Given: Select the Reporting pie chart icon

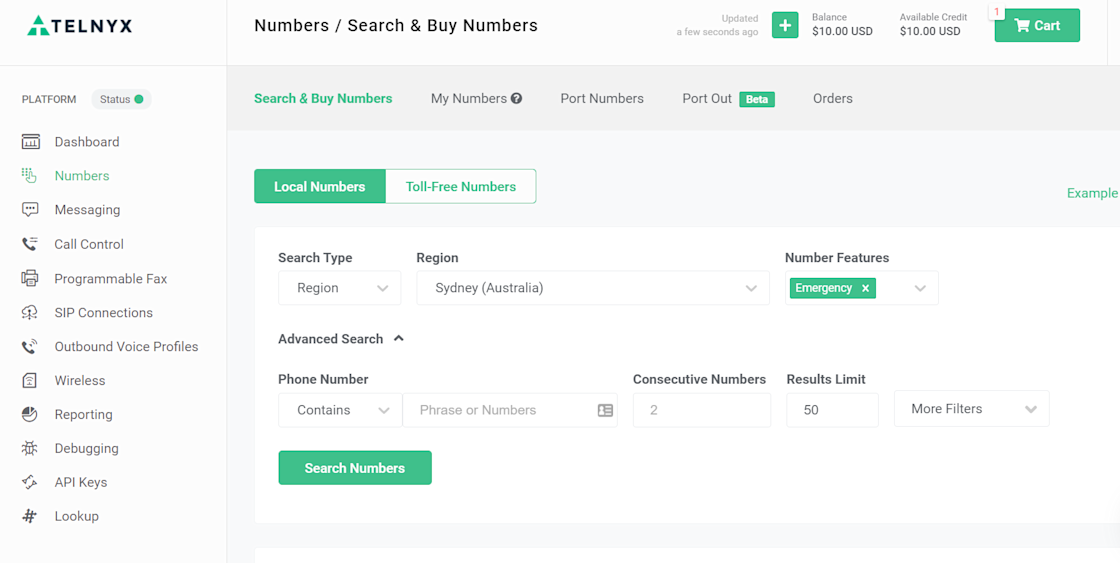Looking at the screenshot, I should [x=30, y=414].
